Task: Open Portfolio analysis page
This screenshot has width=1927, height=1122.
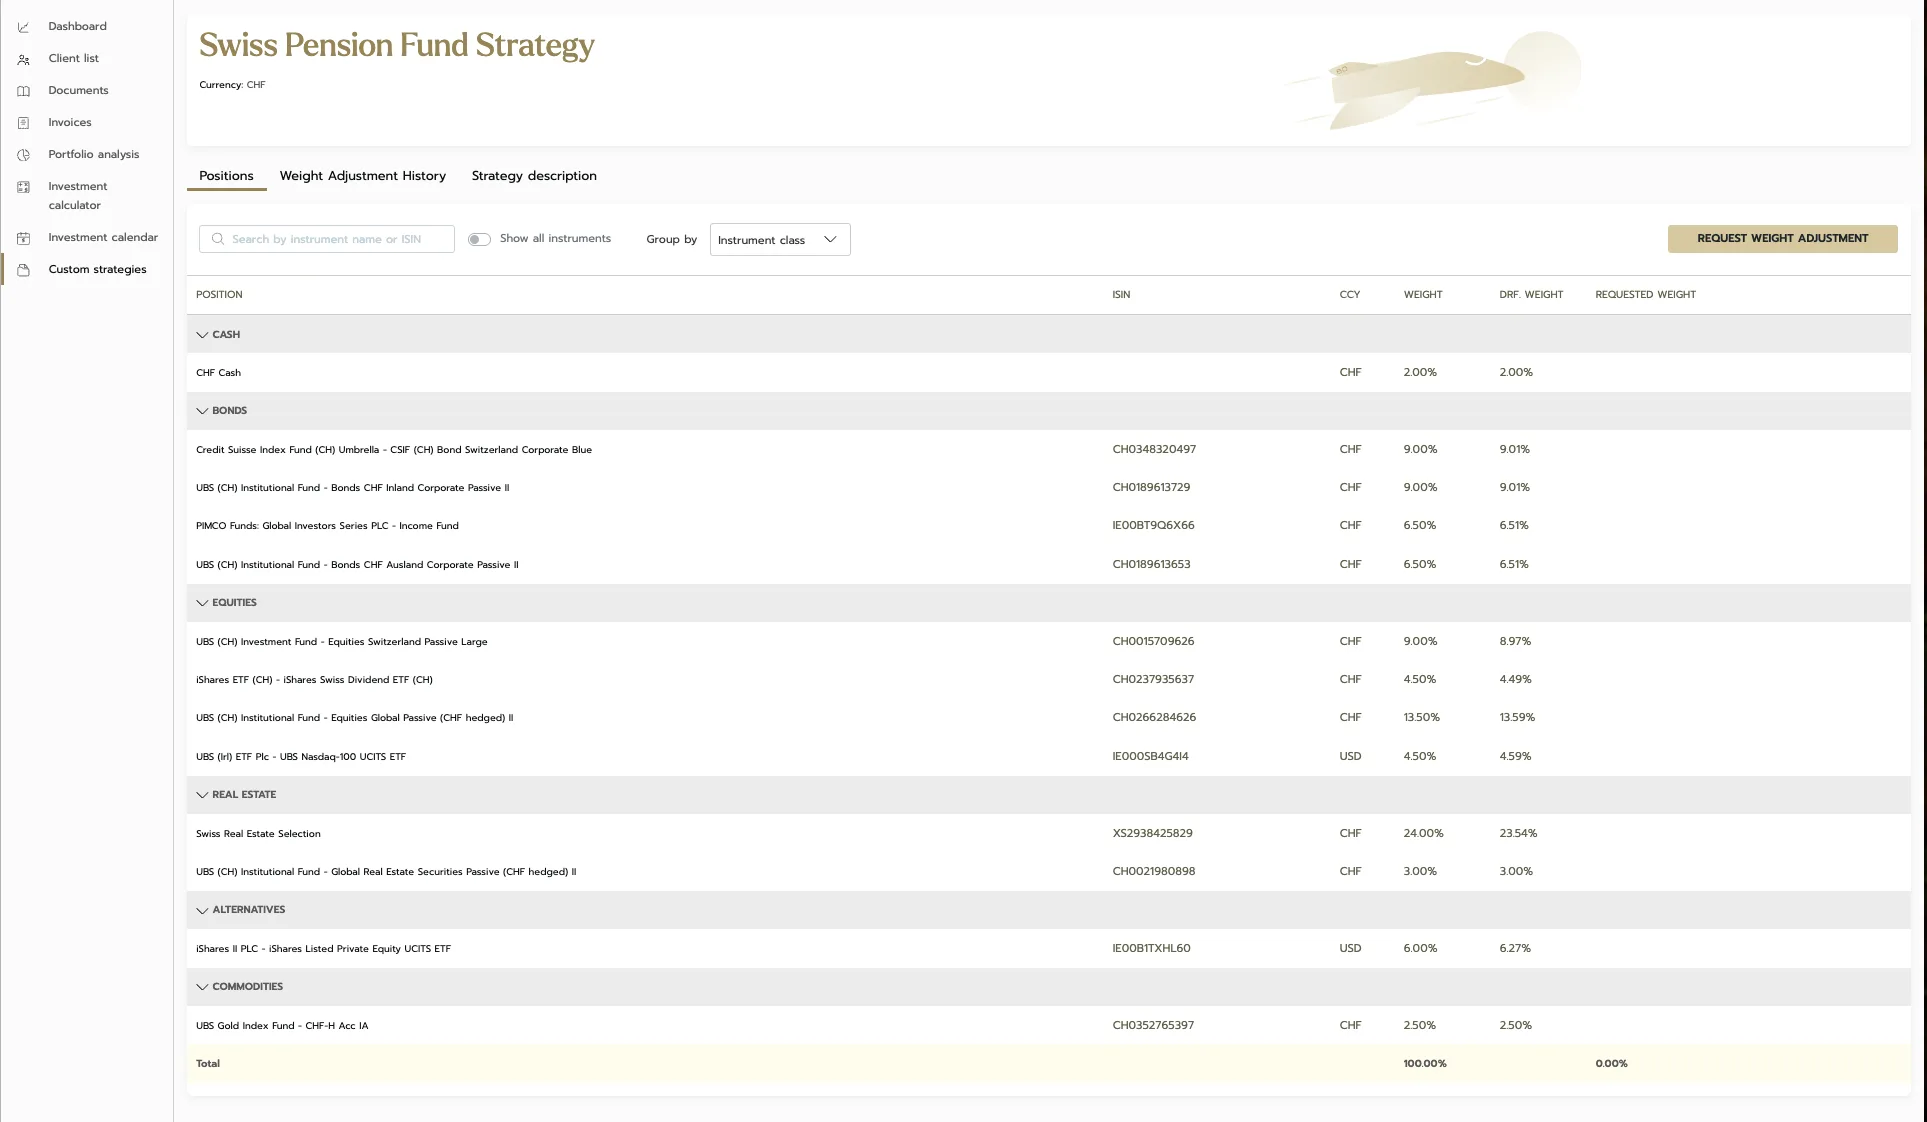Action: (x=94, y=154)
